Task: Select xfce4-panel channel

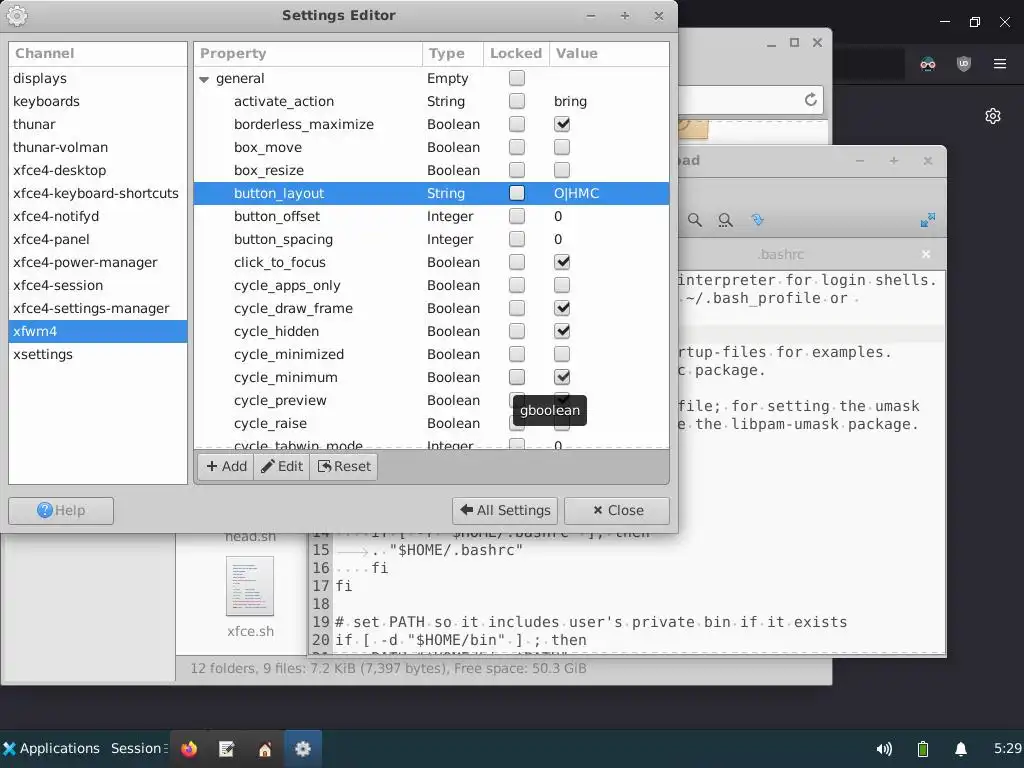Action: [x=98, y=239]
